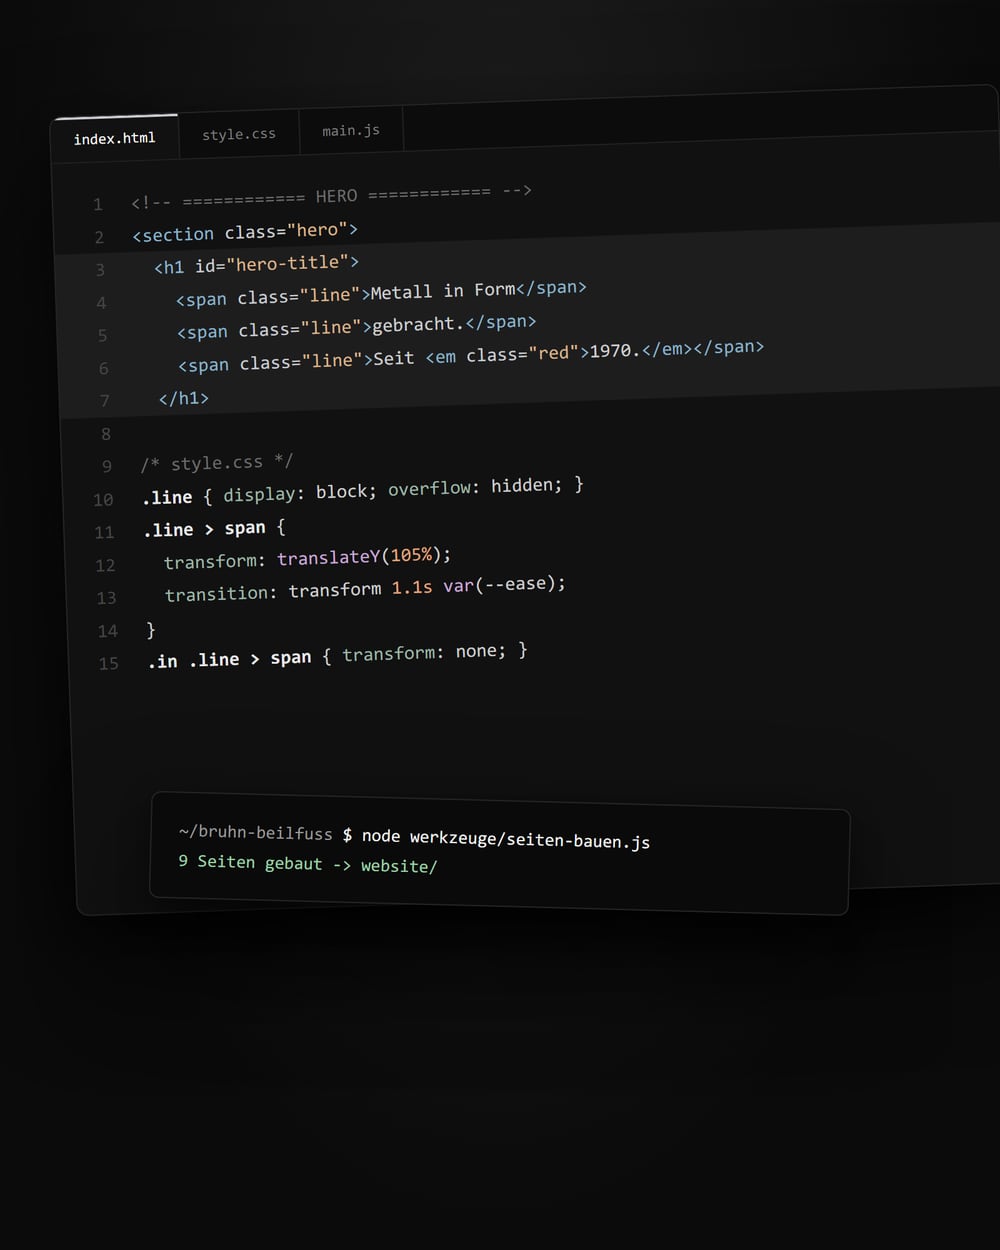Click line number 8 in the gutter

pyautogui.click(x=106, y=434)
